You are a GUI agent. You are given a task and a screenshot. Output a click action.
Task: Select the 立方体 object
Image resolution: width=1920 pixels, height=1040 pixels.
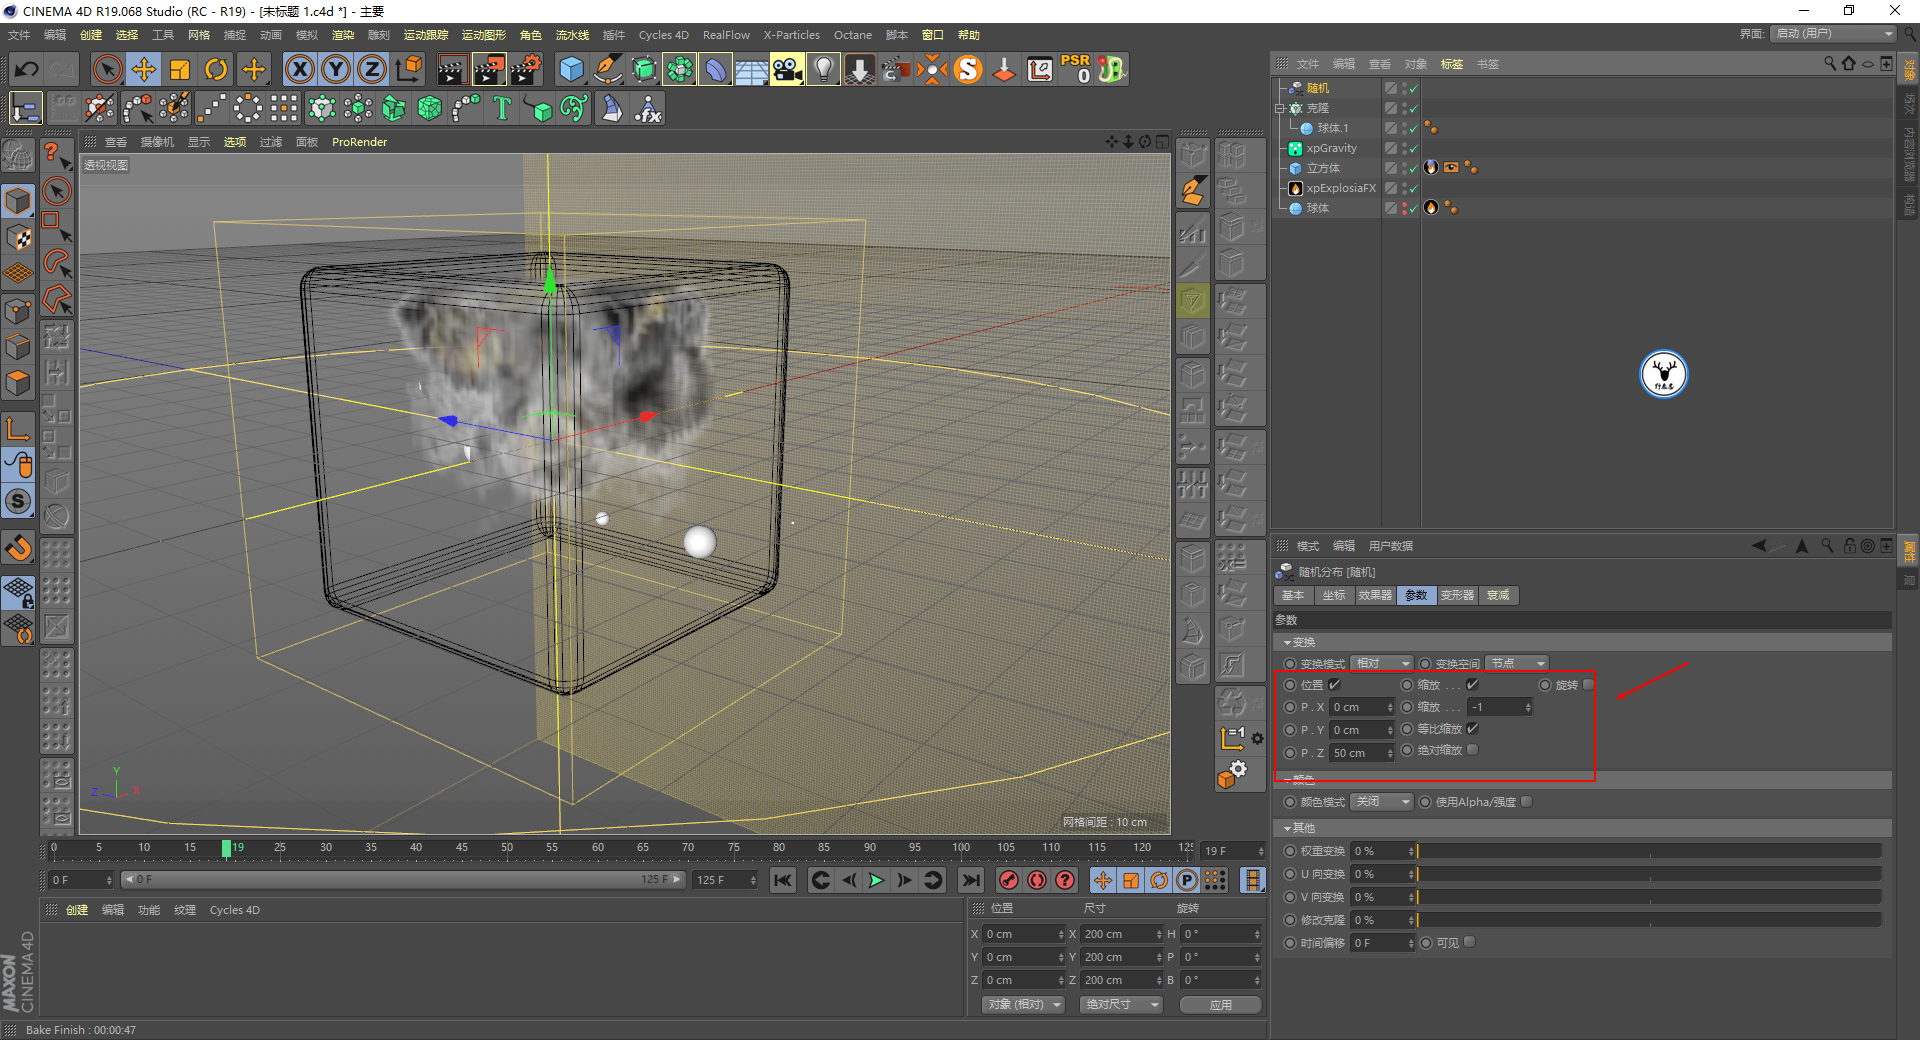[1323, 168]
